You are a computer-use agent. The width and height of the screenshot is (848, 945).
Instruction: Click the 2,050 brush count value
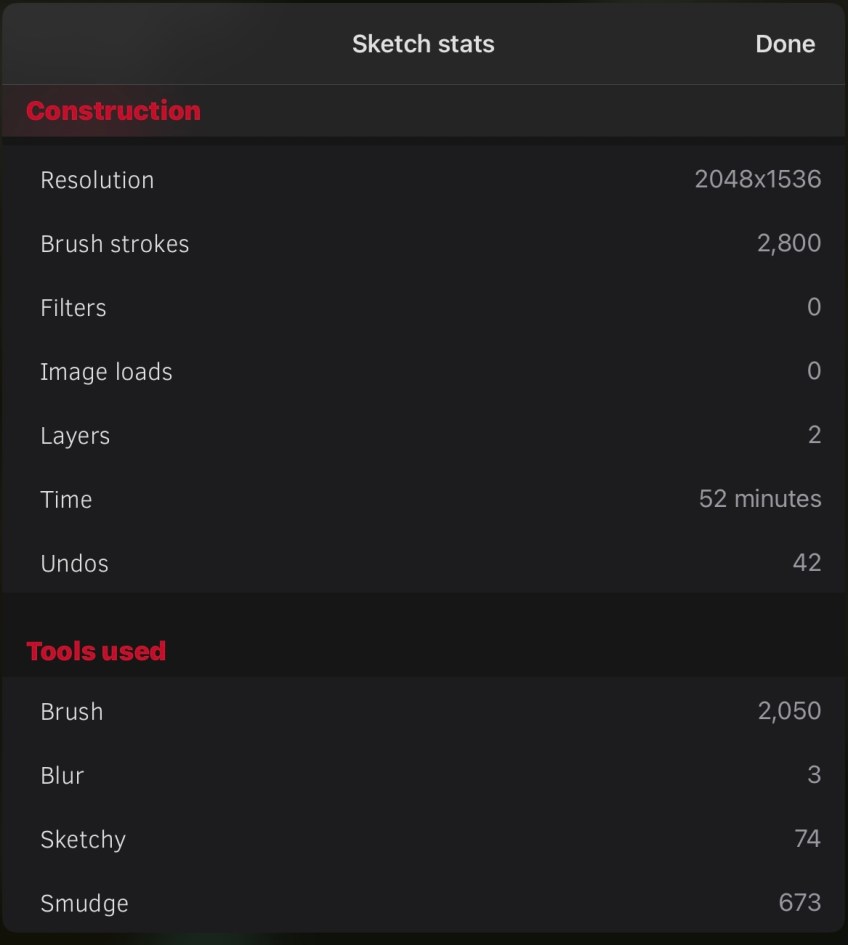[789, 711]
